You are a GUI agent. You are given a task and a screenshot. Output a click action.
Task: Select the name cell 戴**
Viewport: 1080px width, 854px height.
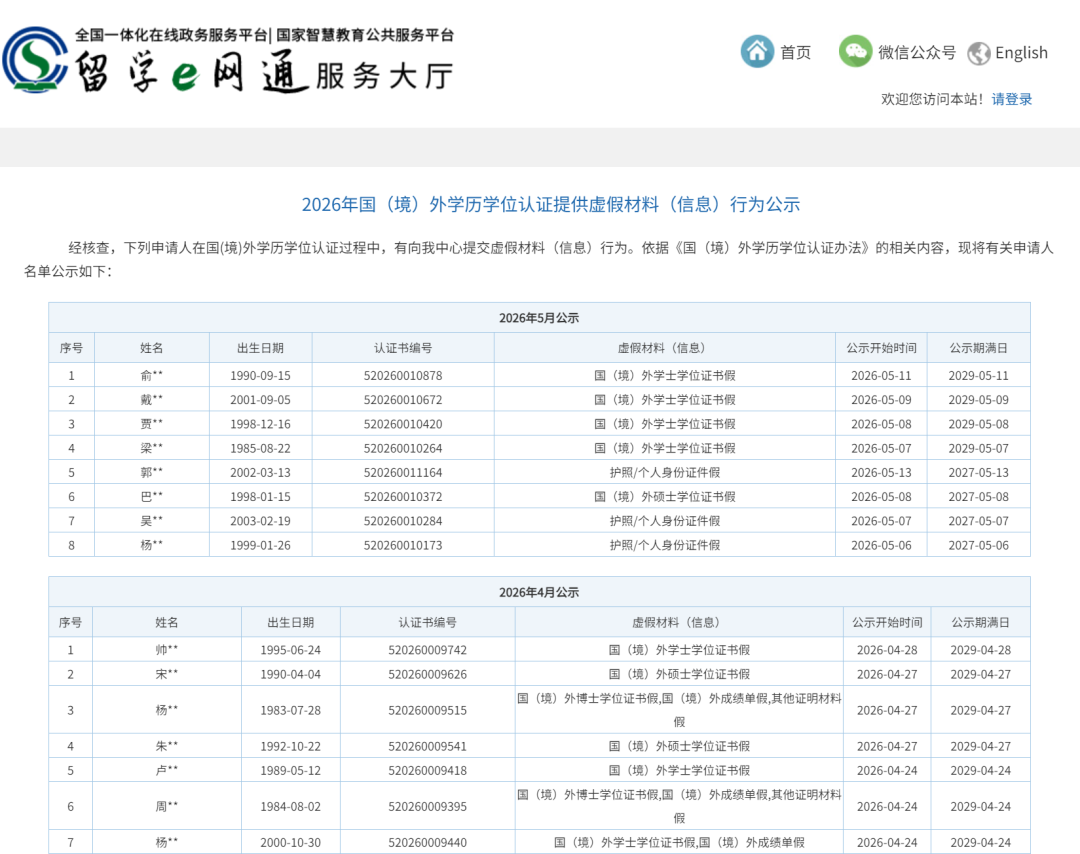(x=152, y=399)
